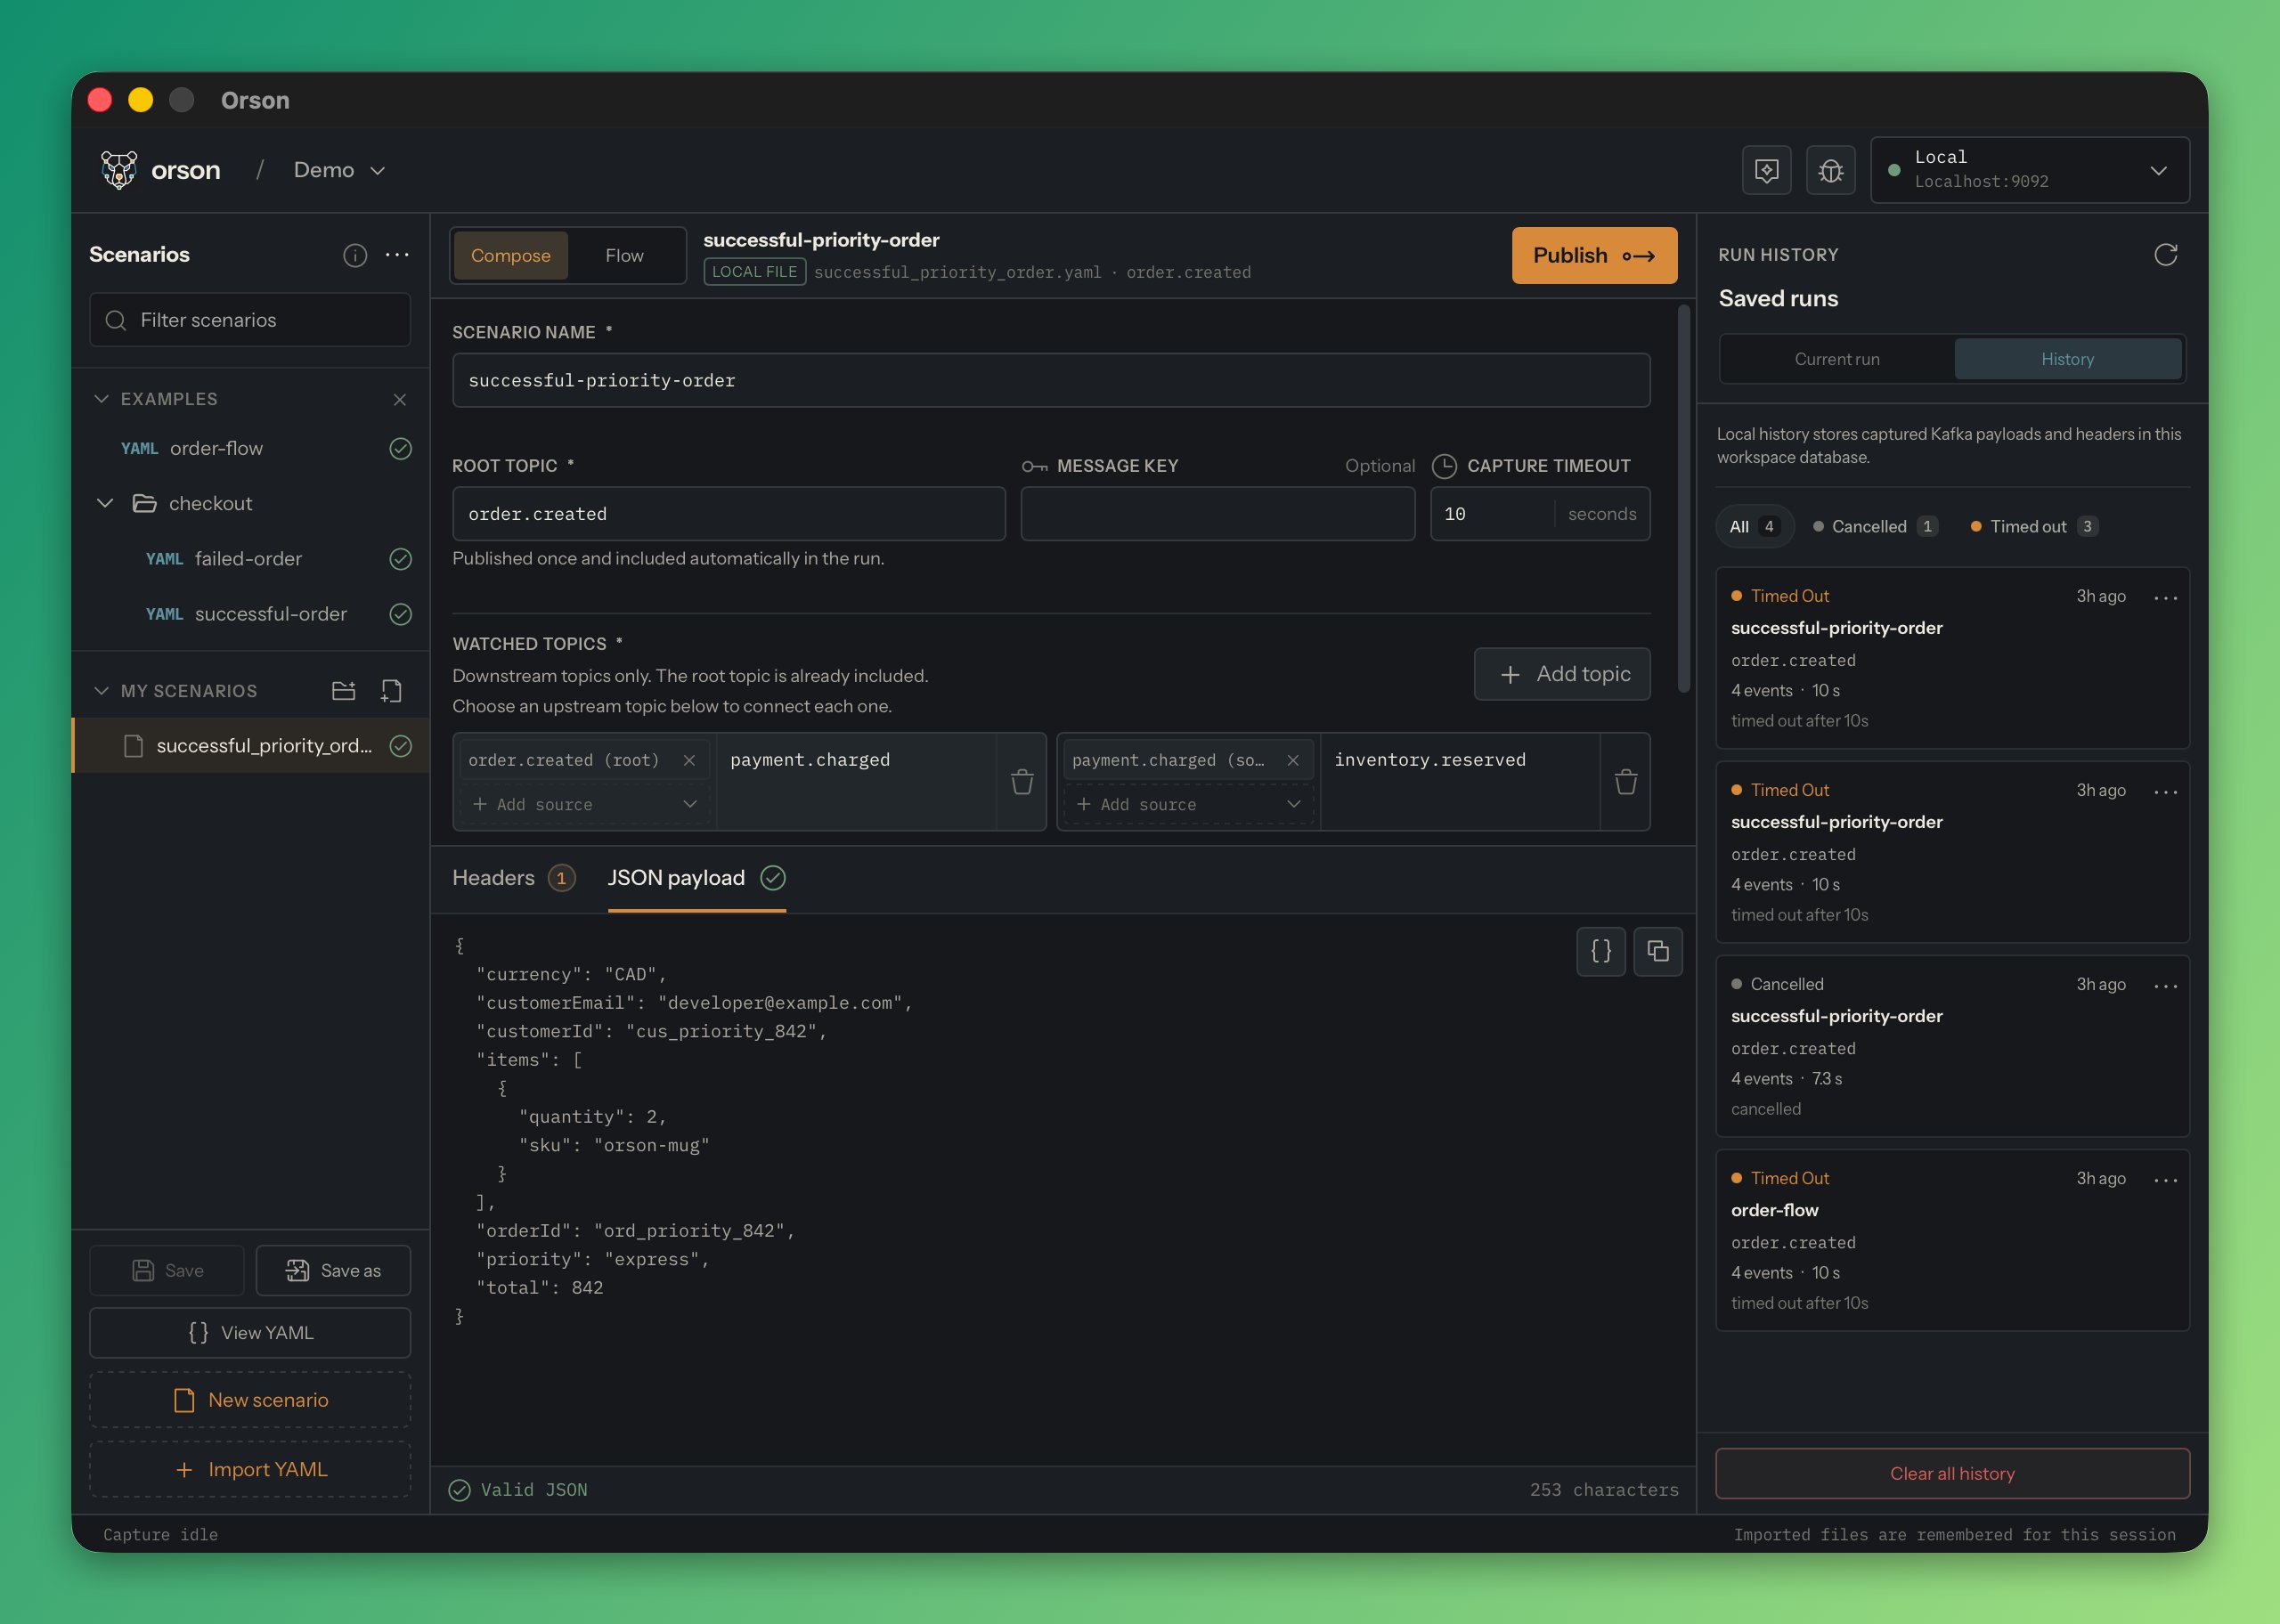Click View YAML button
The image size is (2280, 1624).
coord(250,1333)
